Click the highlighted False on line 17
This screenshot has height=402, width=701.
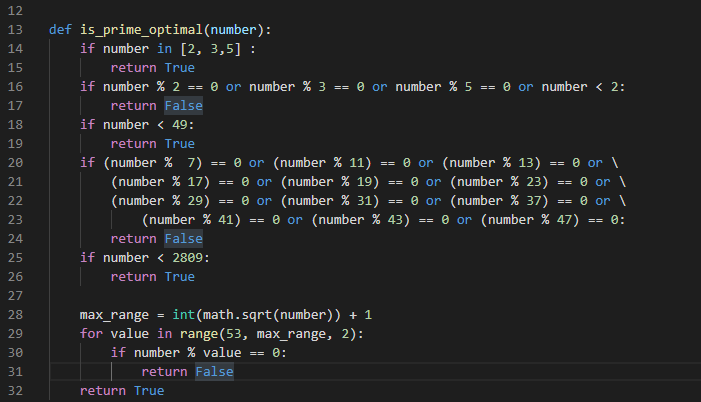183,106
